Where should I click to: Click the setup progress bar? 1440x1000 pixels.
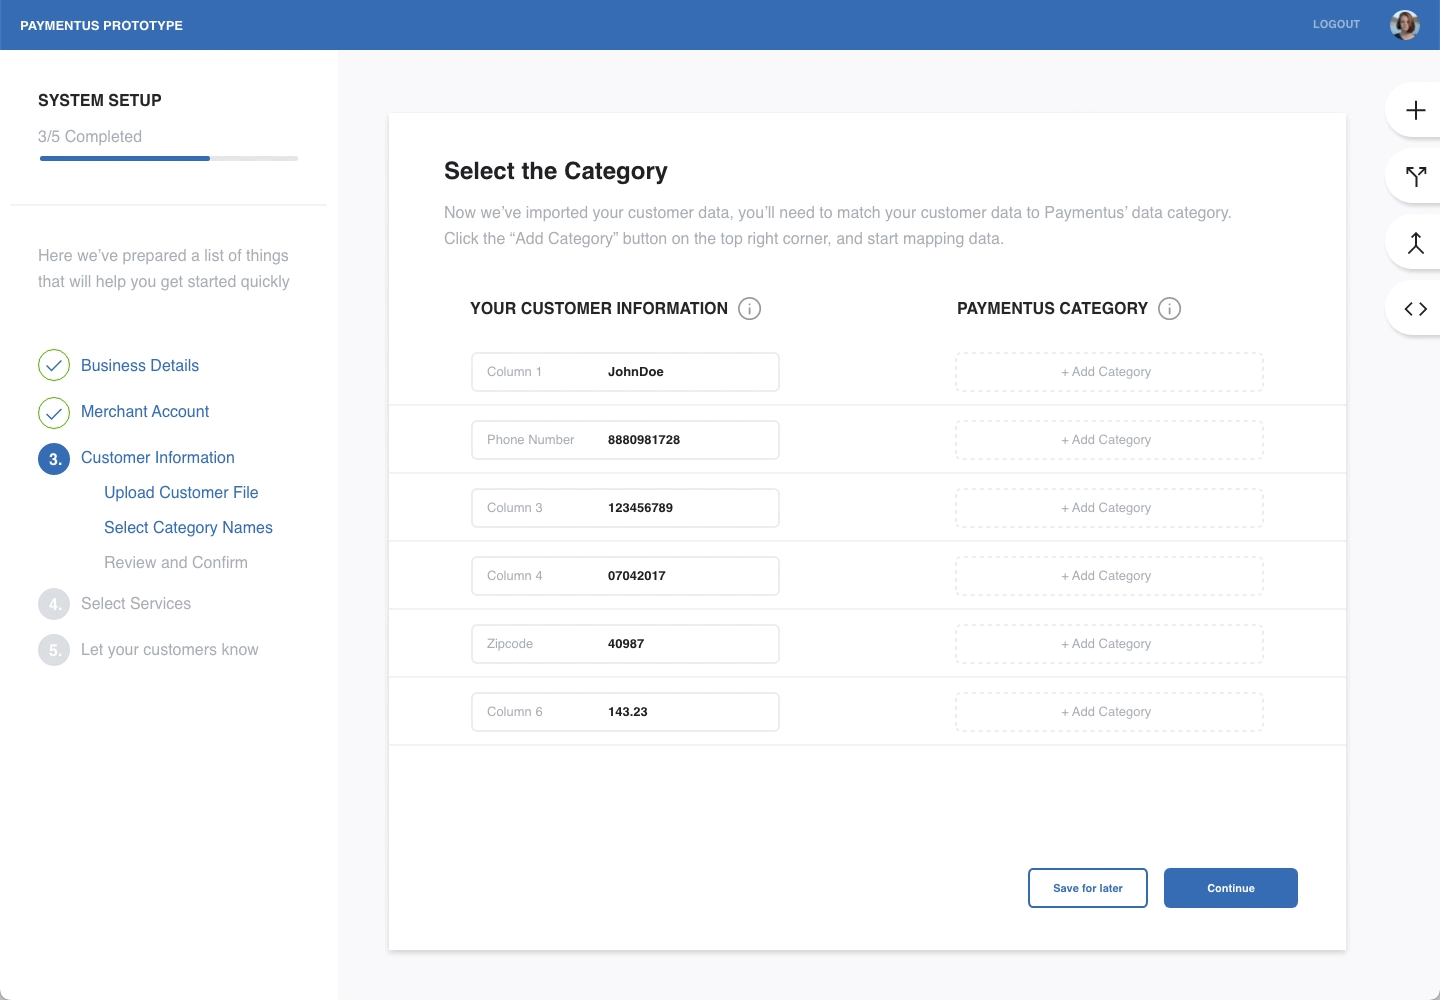(x=169, y=158)
